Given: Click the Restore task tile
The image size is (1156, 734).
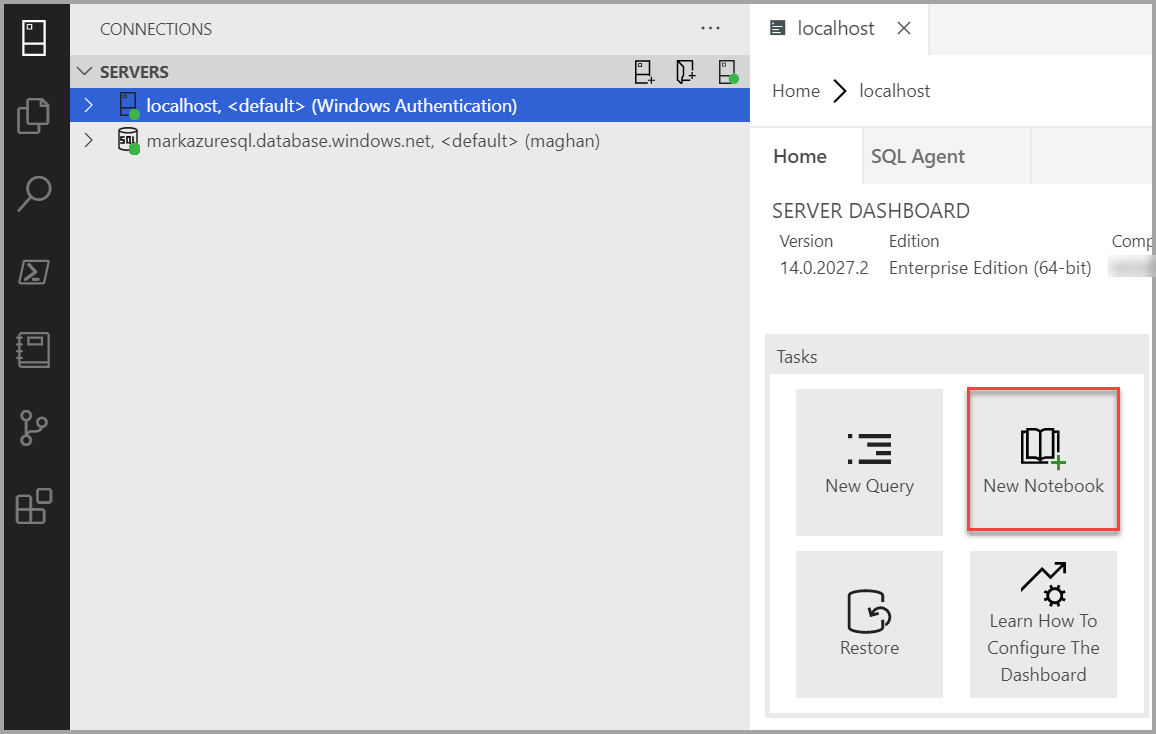Looking at the screenshot, I should [869, 624].
